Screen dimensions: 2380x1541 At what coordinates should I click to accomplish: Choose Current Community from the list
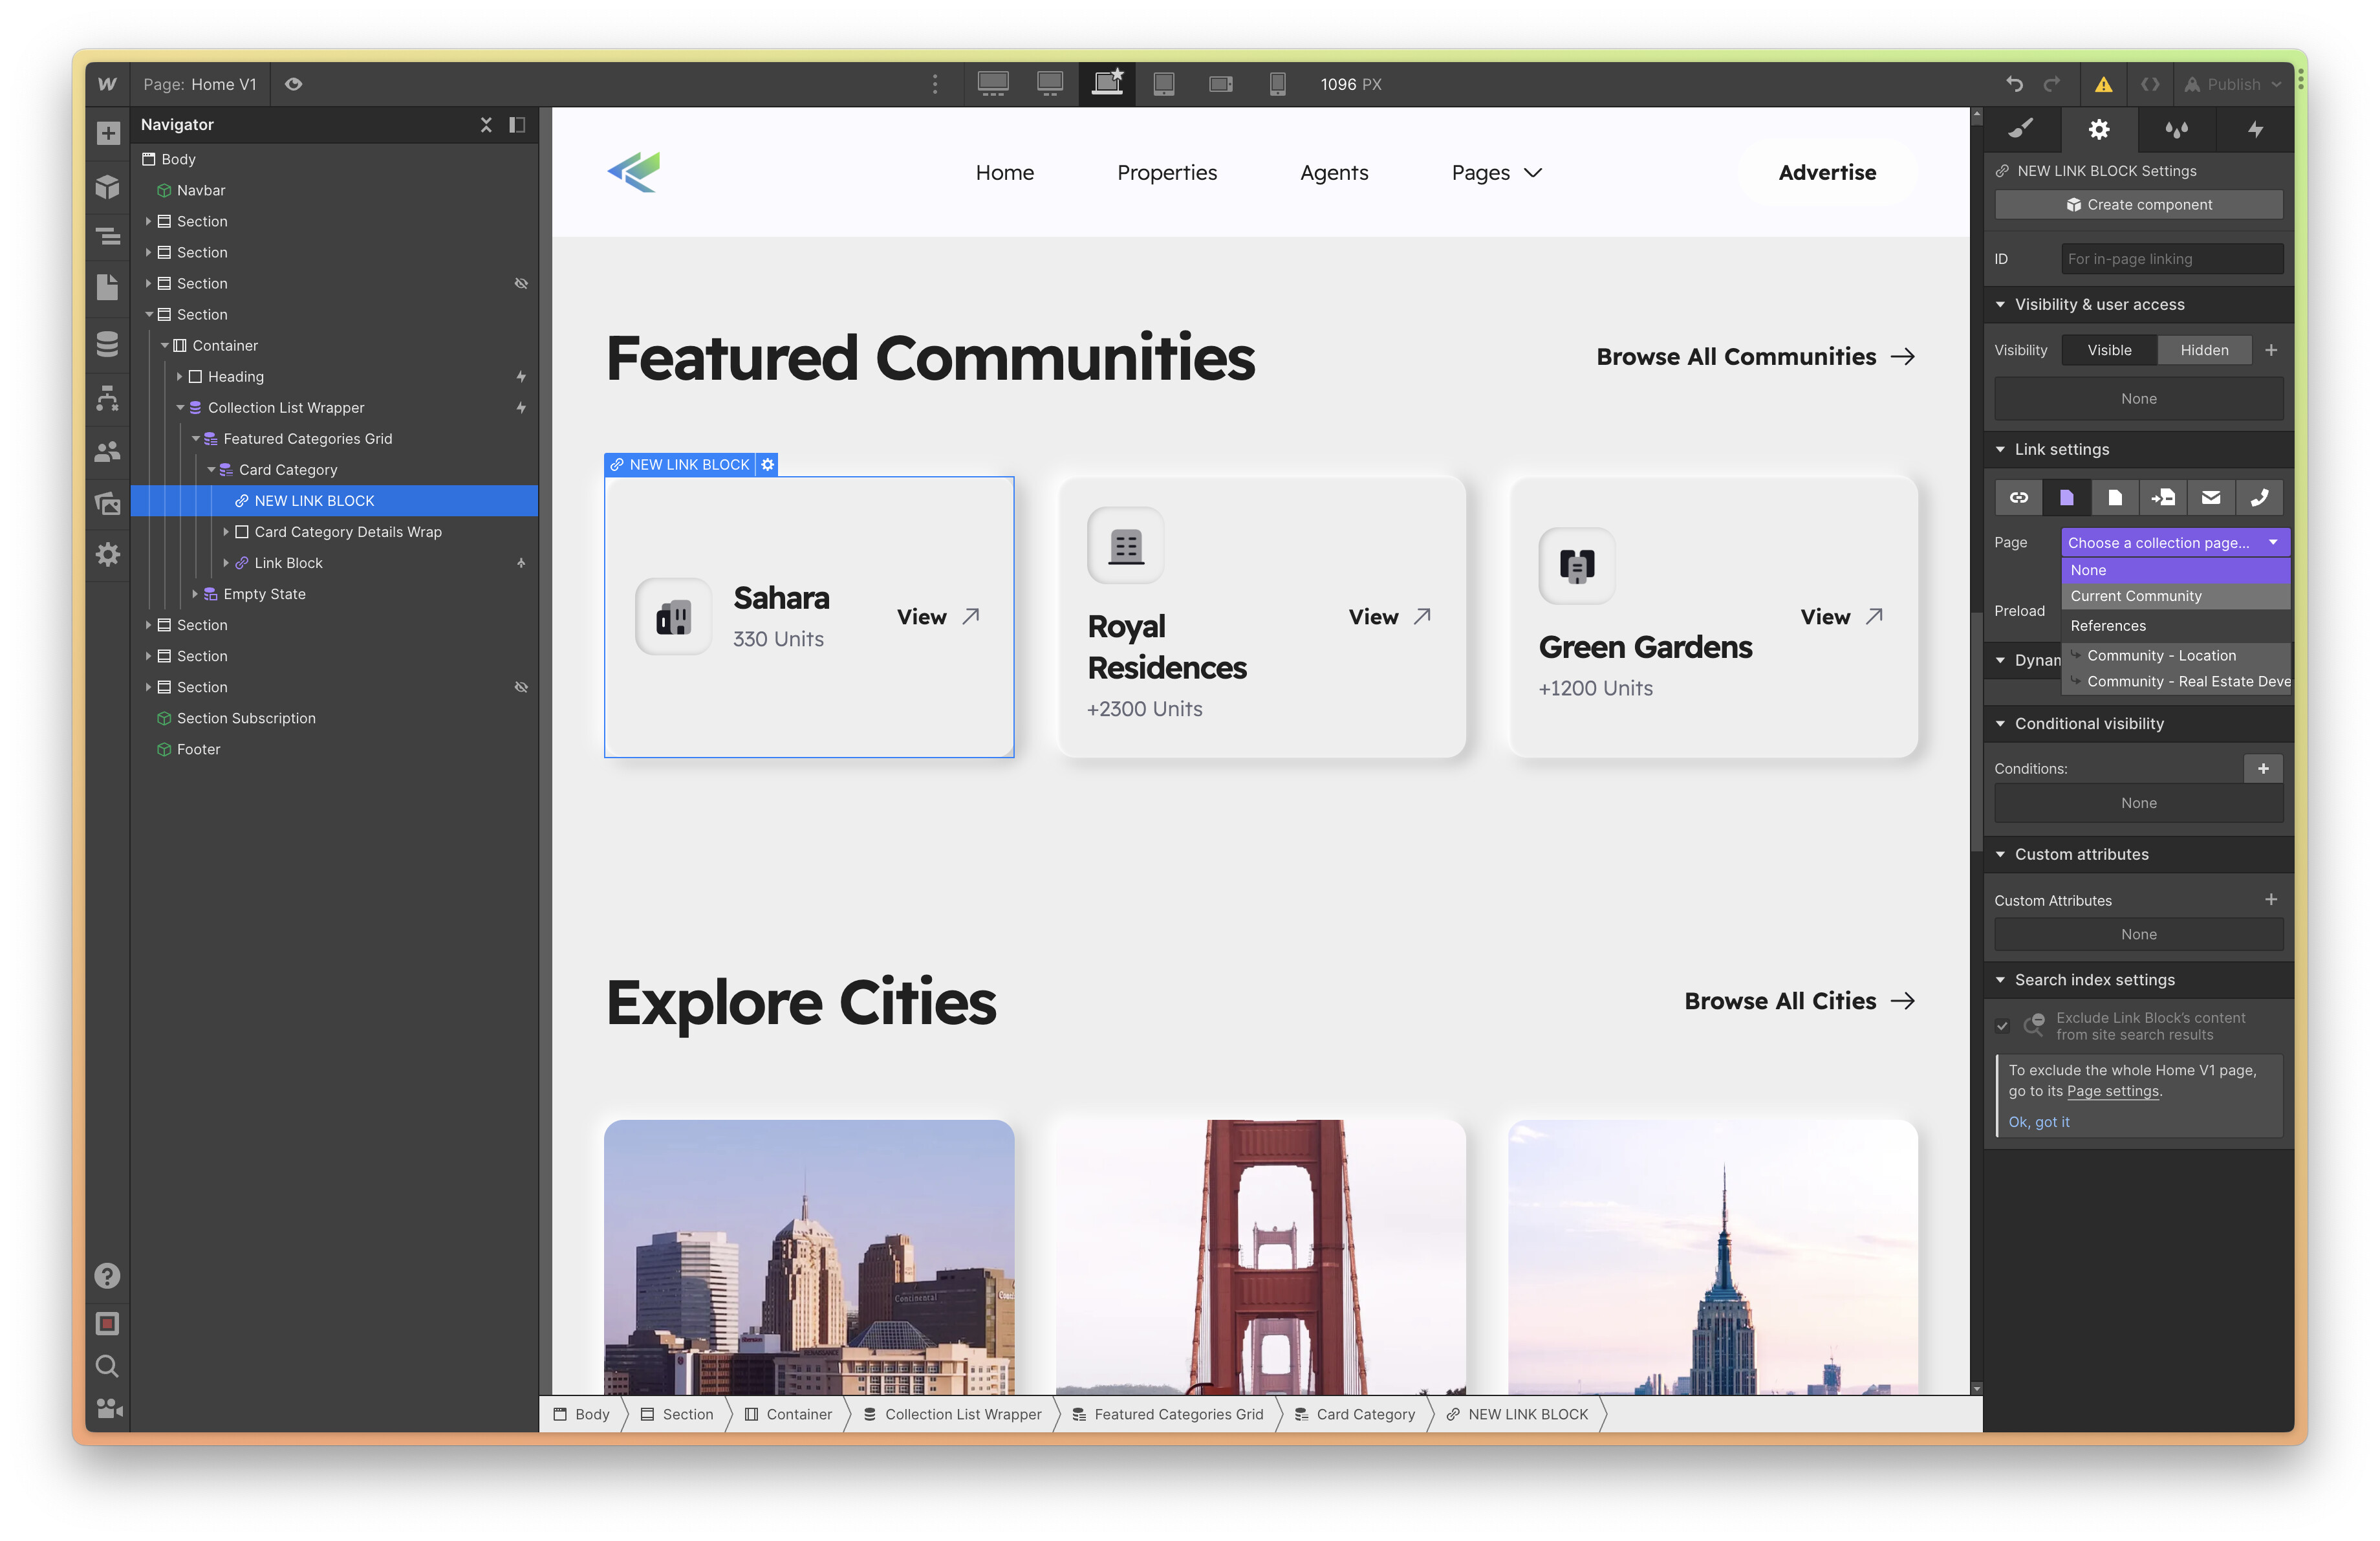click(x=2135, y=596)
